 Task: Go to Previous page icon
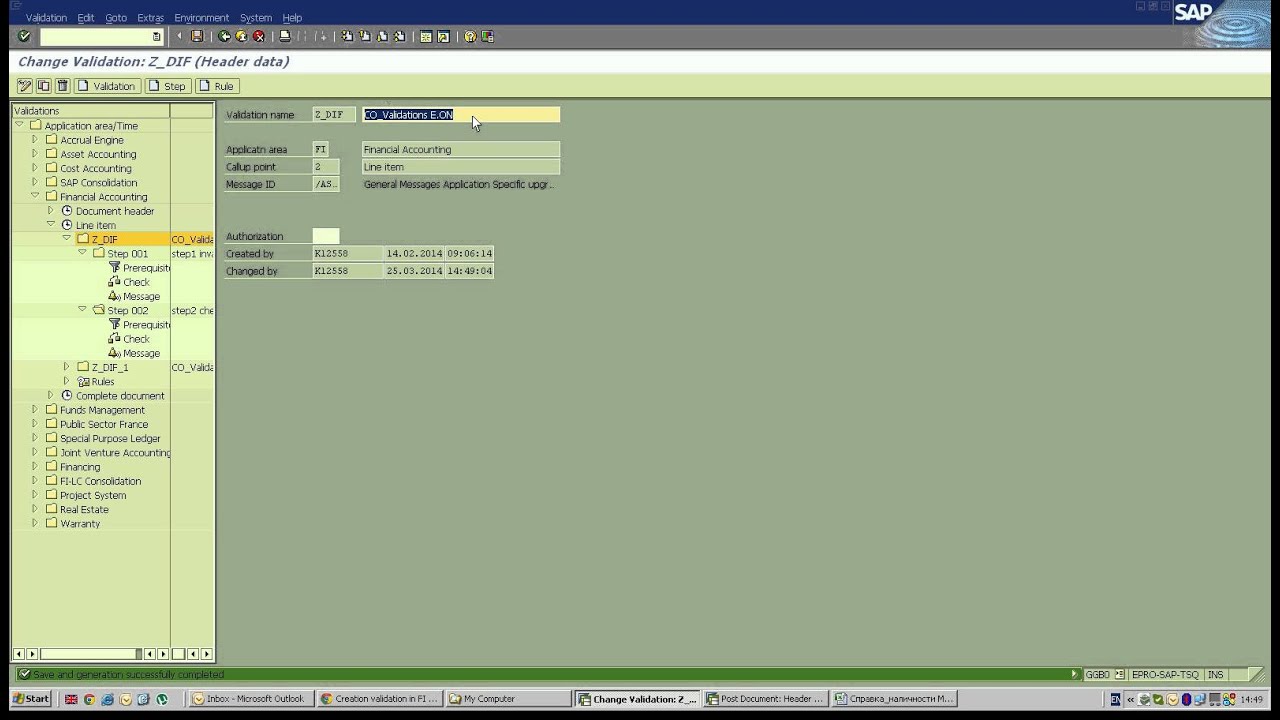[365, 36]
